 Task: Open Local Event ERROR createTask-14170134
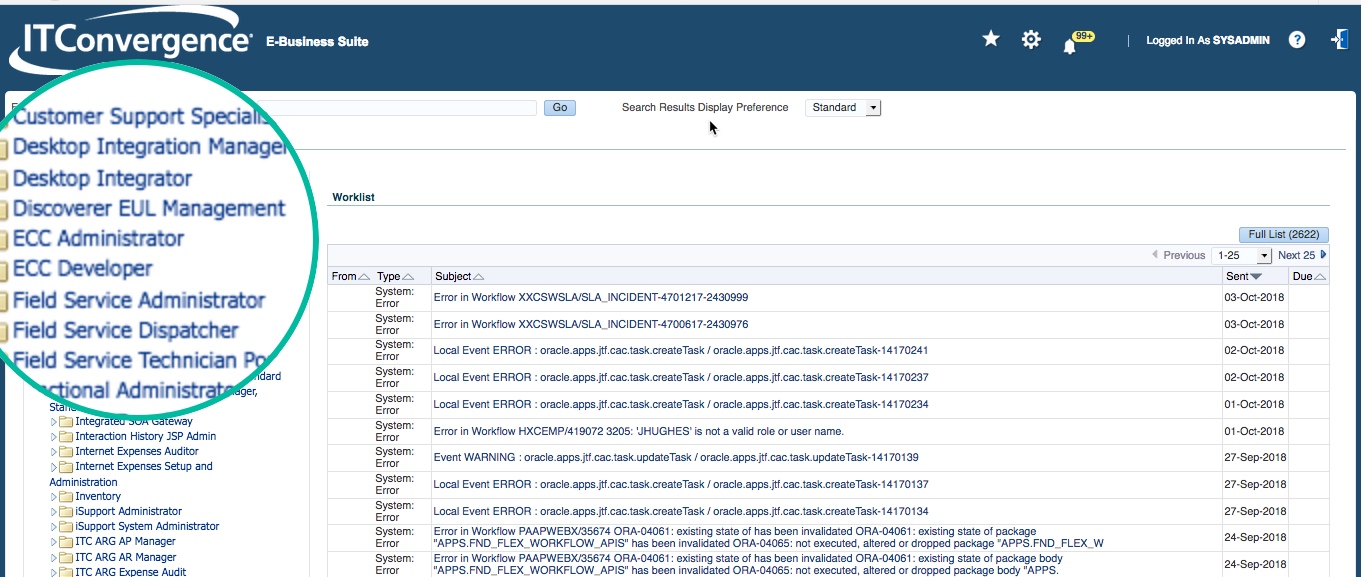[681, 512]
